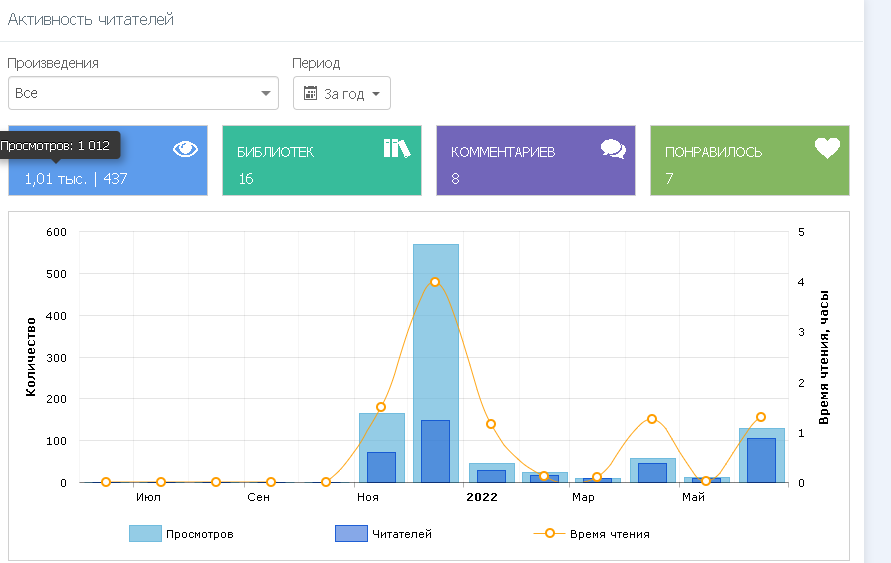Click the heart icon on Понравилось card

[827, 148]
